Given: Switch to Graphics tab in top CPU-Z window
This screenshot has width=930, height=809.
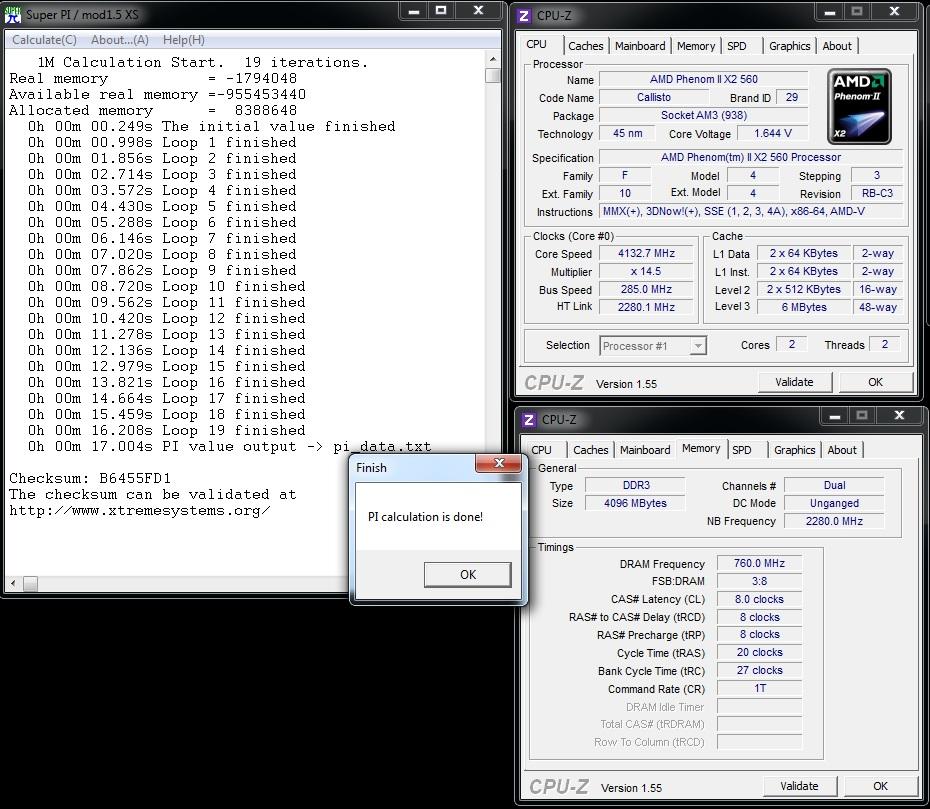Looking at the screenshot, I should 789,46.
